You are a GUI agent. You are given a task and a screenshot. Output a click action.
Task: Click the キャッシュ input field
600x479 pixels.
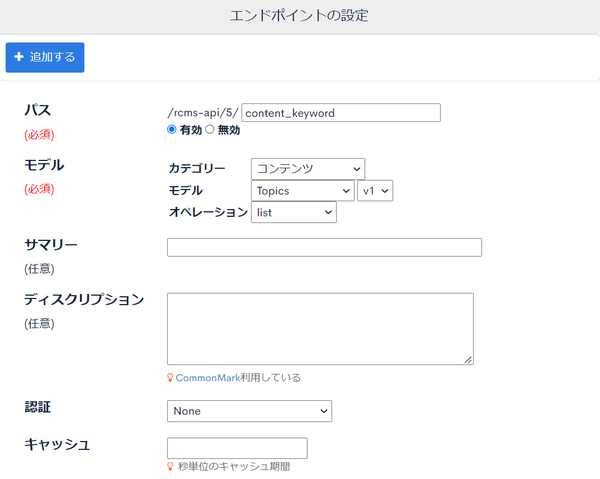pyautogui.click(x=237, y=448)
